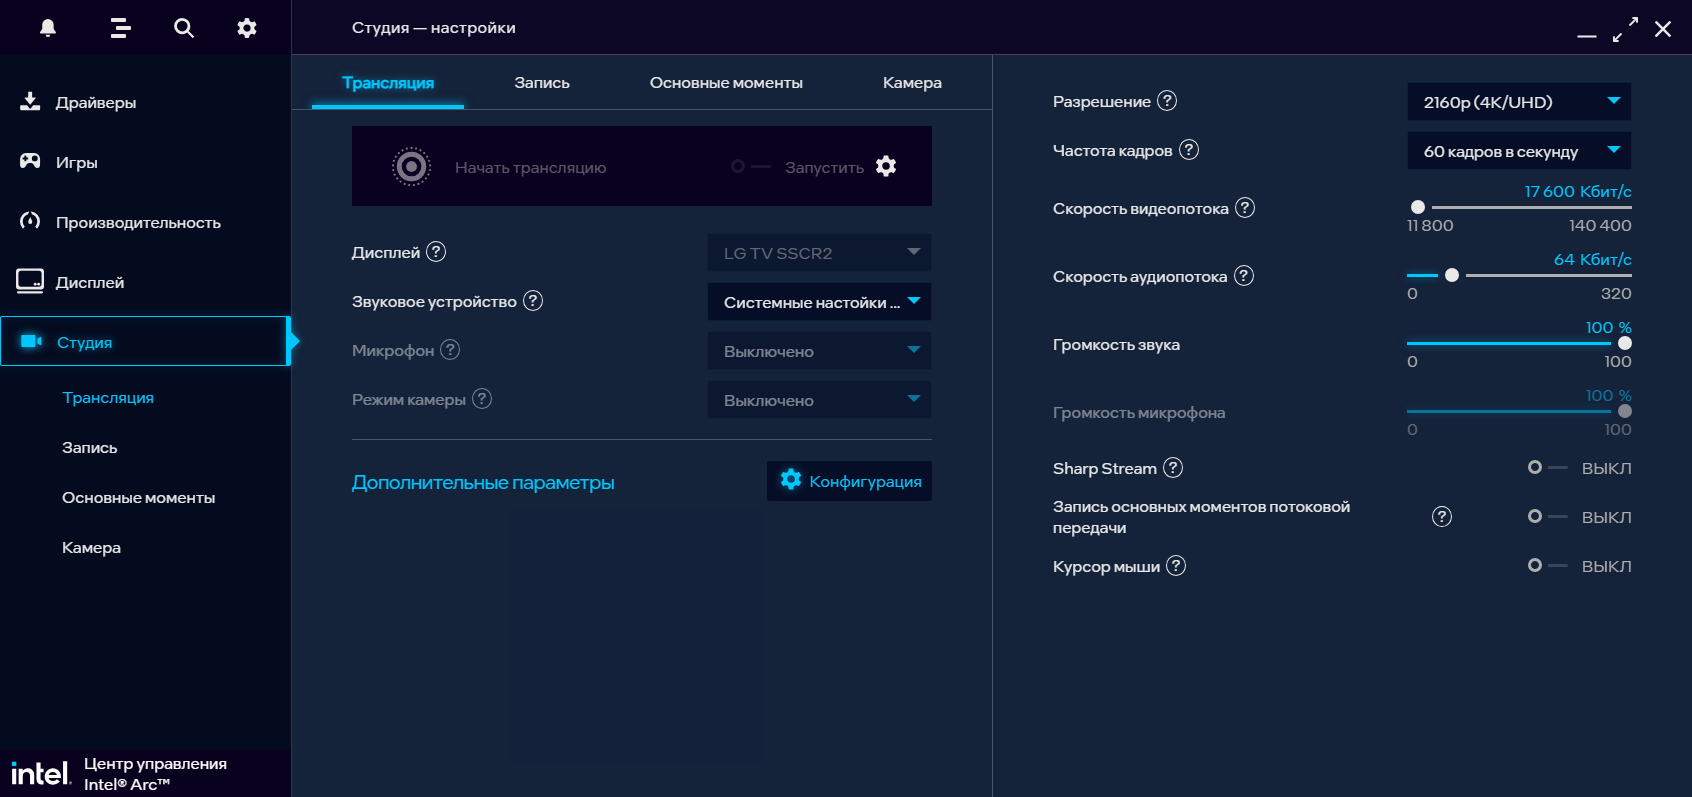Toggle Sharp Stream switch on
1692x797 pixels.
click(1547, 468)
